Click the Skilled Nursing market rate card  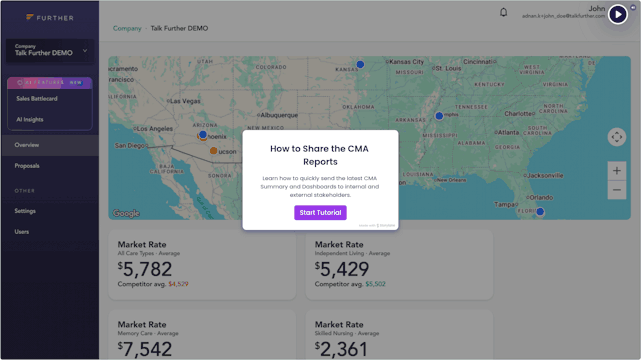pyautogui.click(x=399, y=335)
